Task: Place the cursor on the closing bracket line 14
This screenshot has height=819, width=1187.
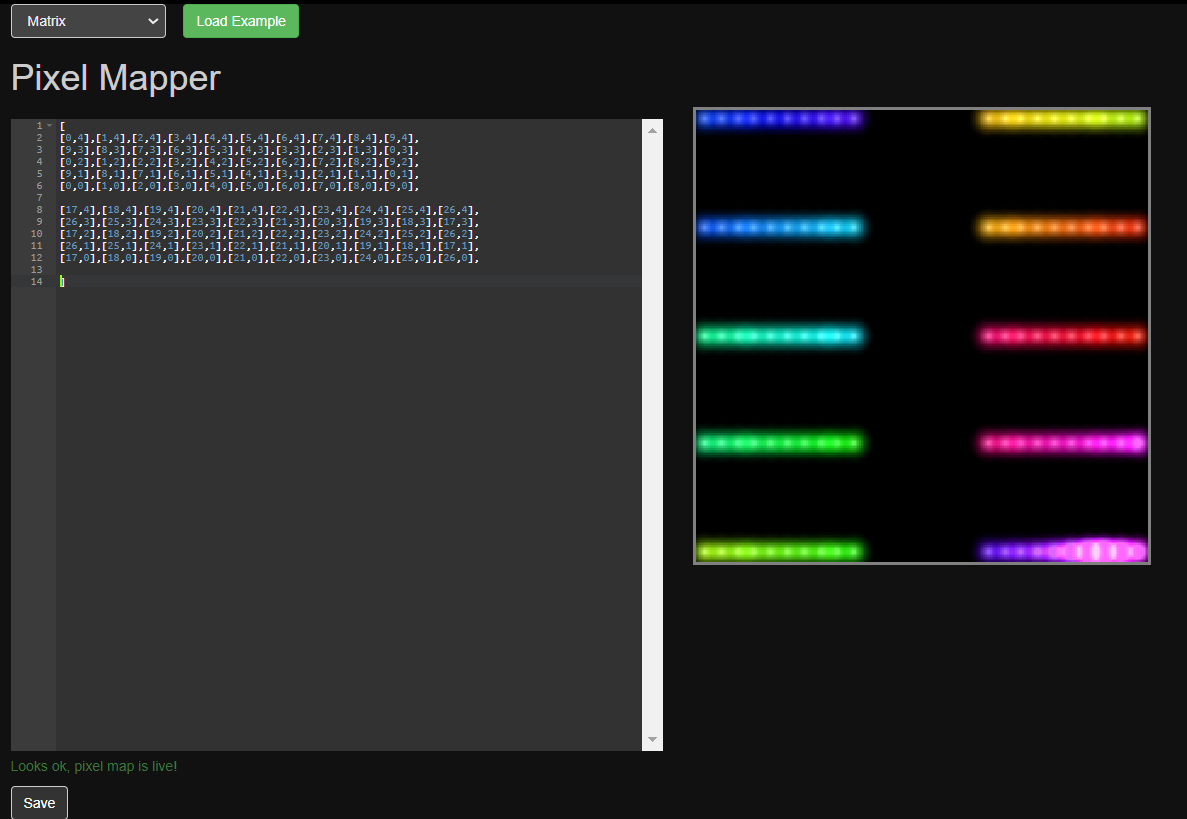Action: tap(62, 281)
